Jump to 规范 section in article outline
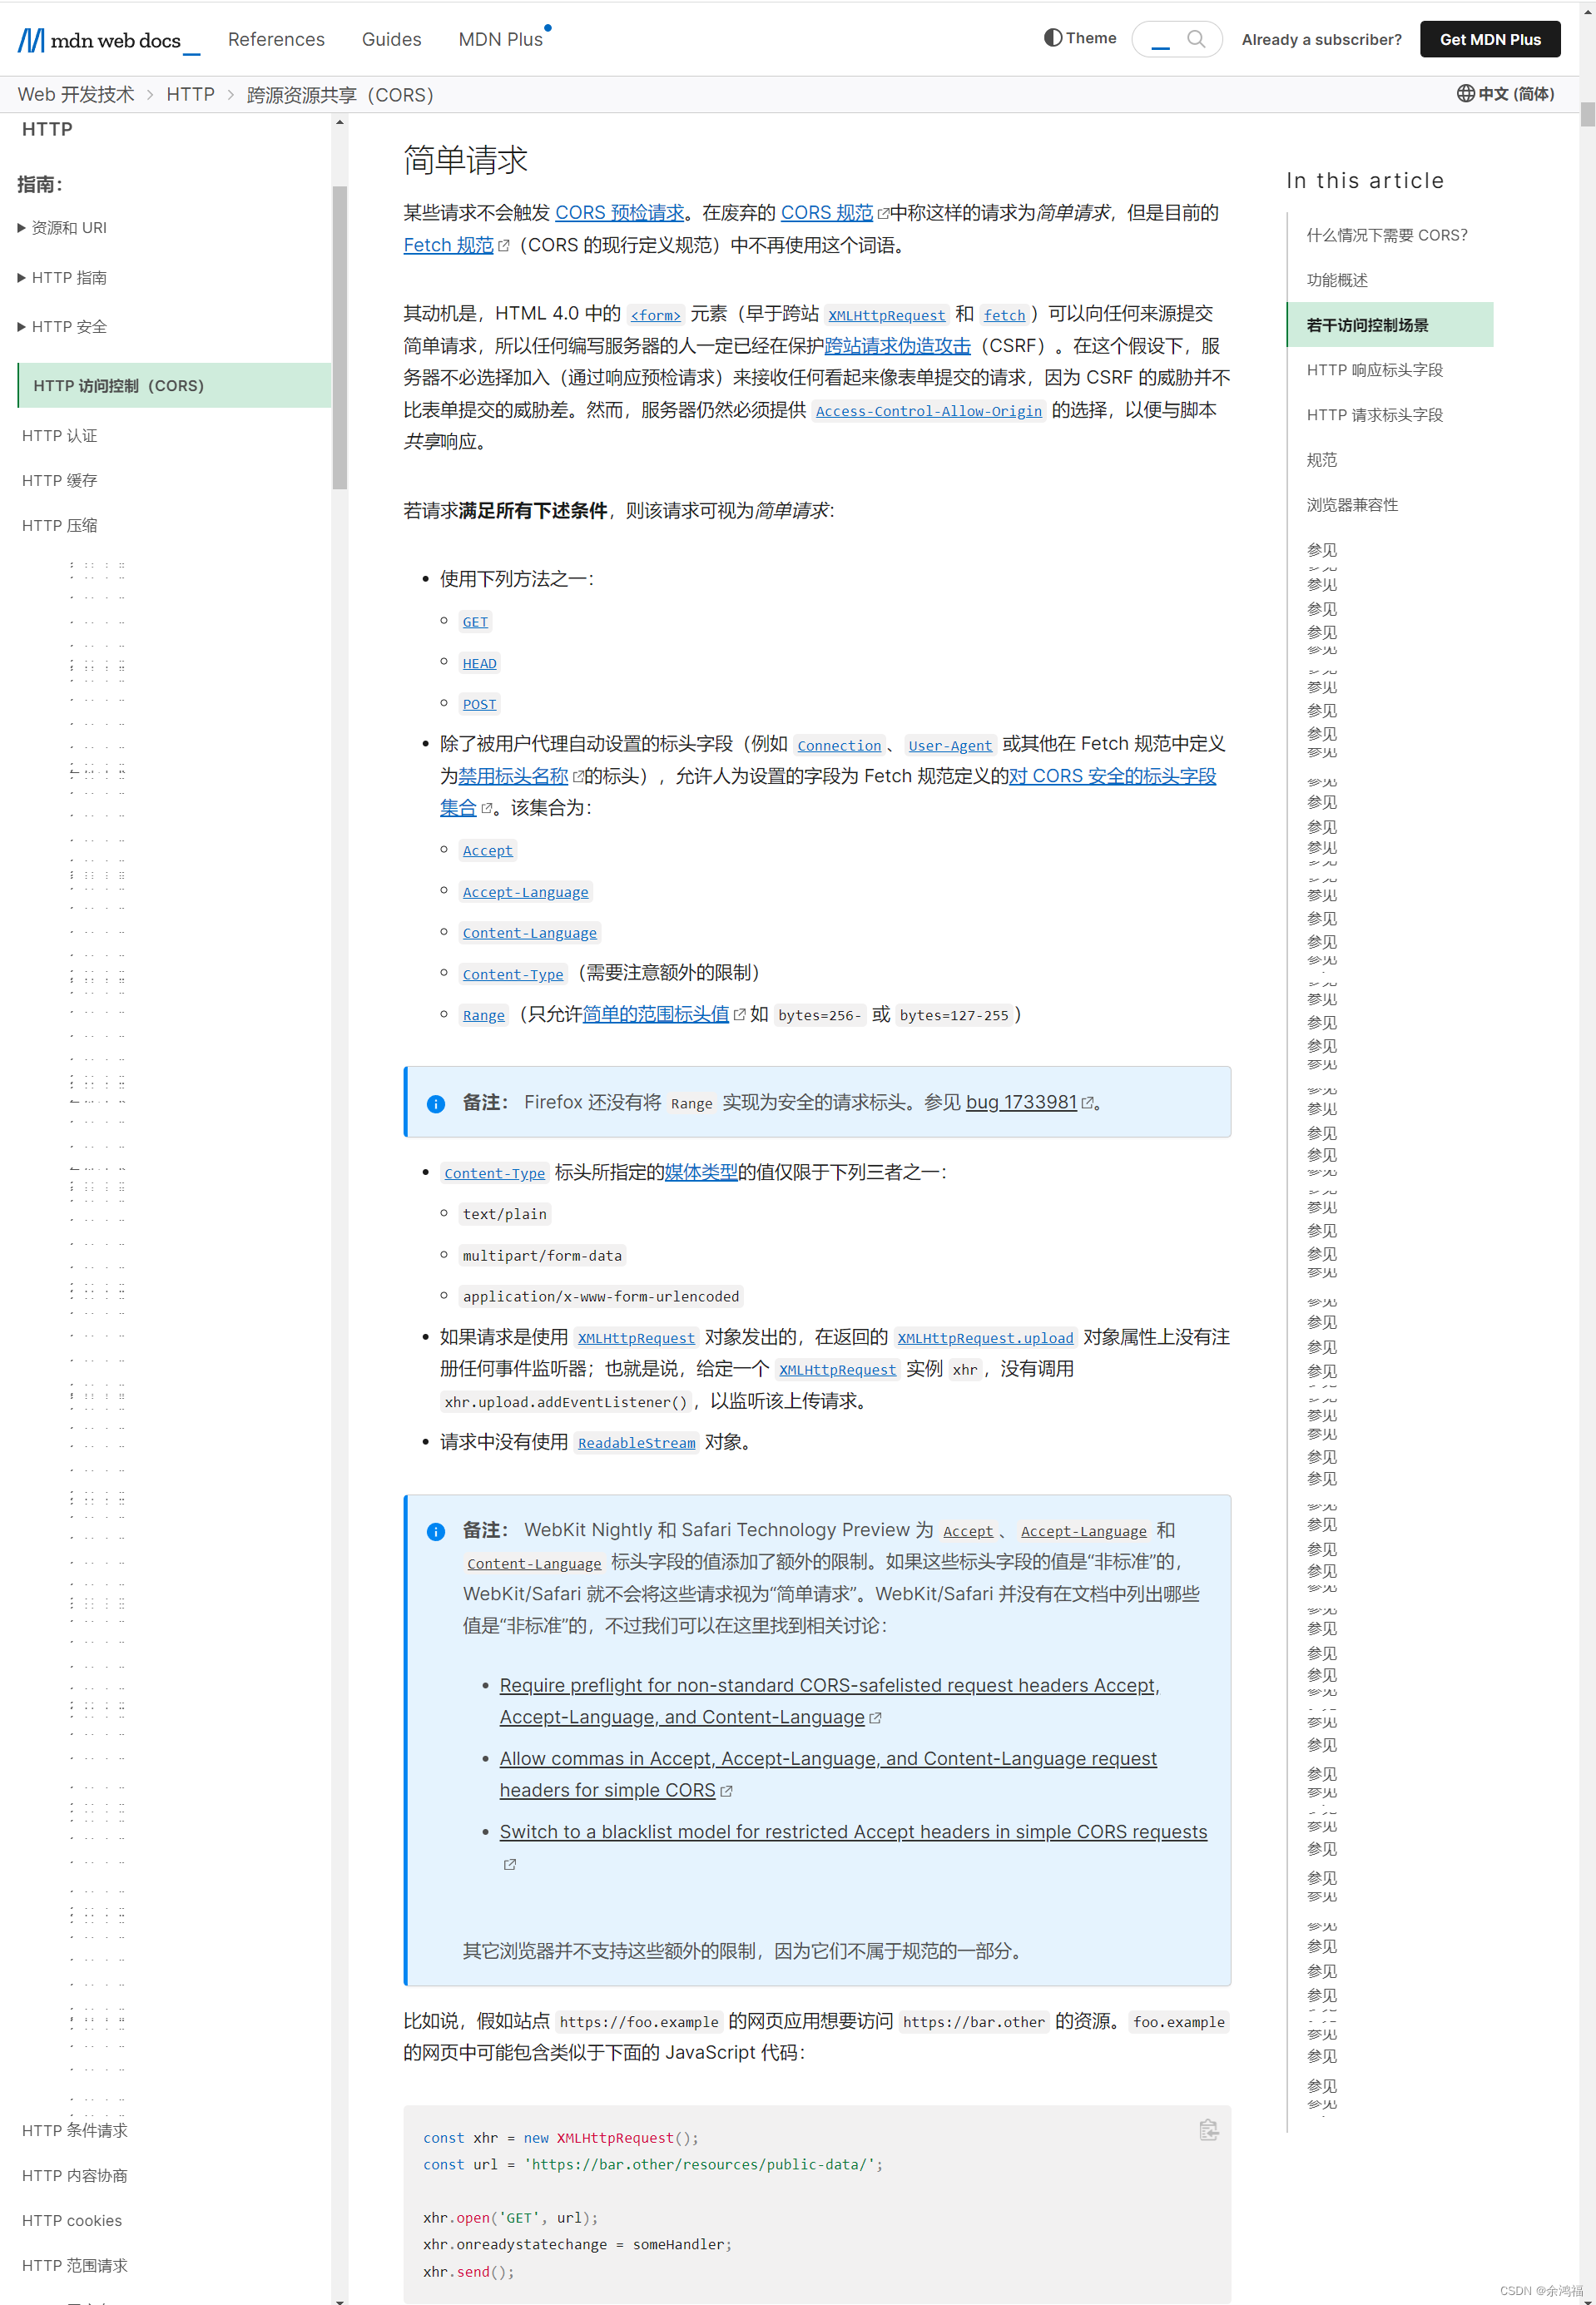 pyautogui.click(x=1321, y=460)
